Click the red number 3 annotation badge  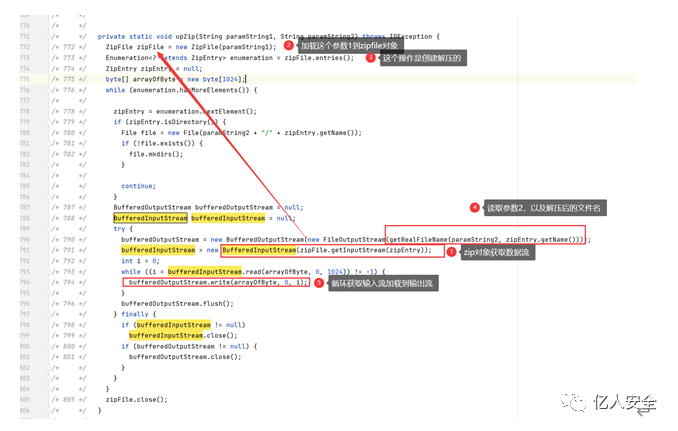click(x=370, y=58)
